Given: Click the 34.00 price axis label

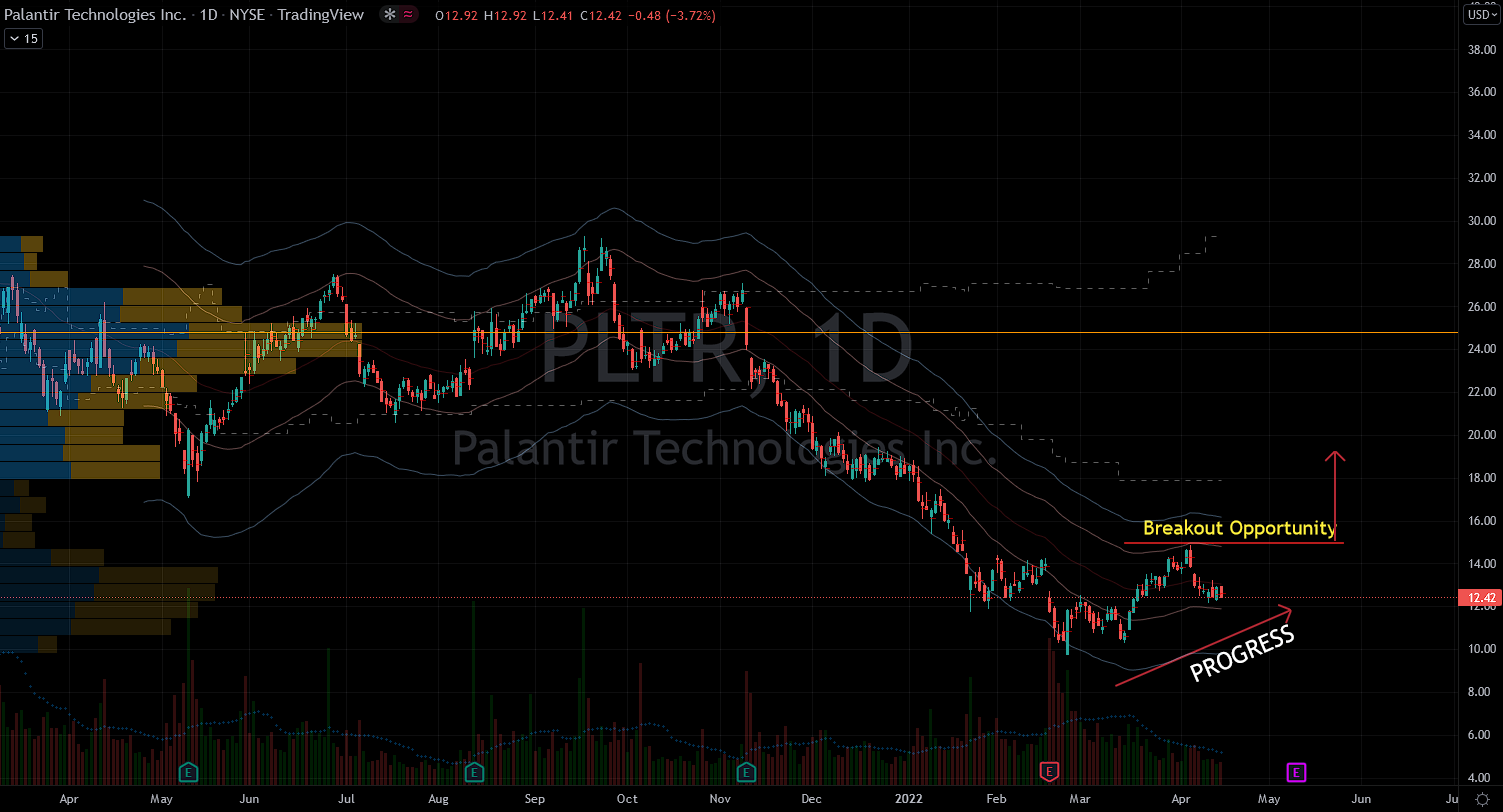Looking at the screenshot, I should [x=1481, y=135].
